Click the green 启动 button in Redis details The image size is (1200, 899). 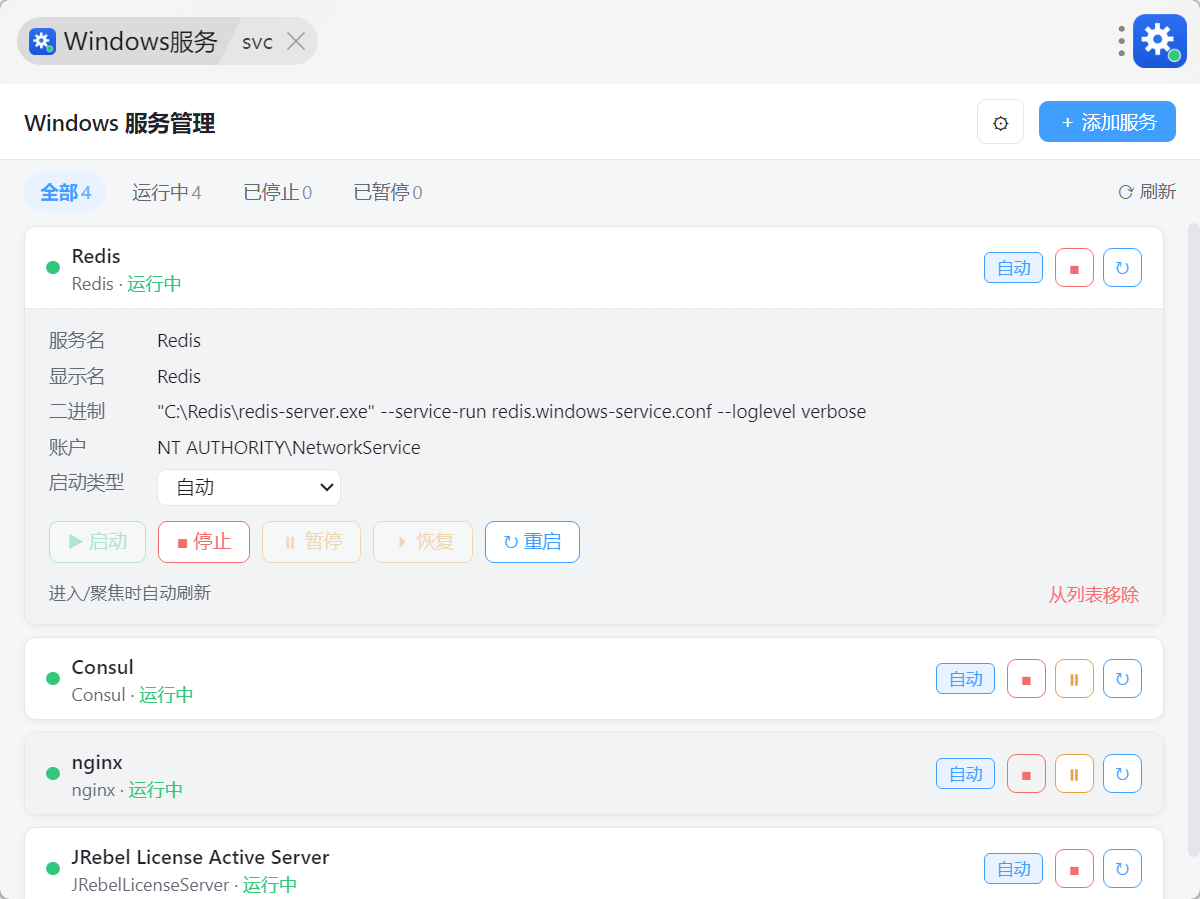pos(97,542)
